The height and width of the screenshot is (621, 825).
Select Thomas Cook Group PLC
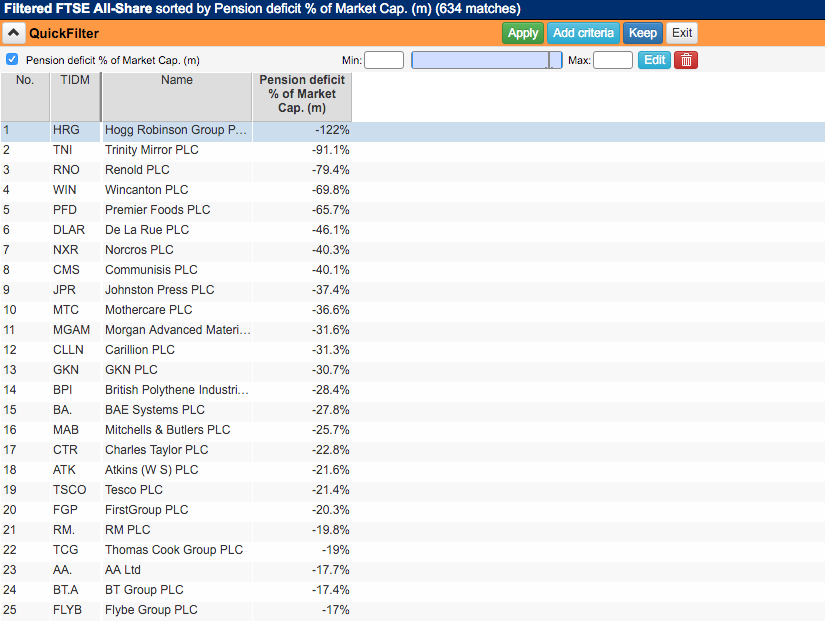click(x=174, y=550)
